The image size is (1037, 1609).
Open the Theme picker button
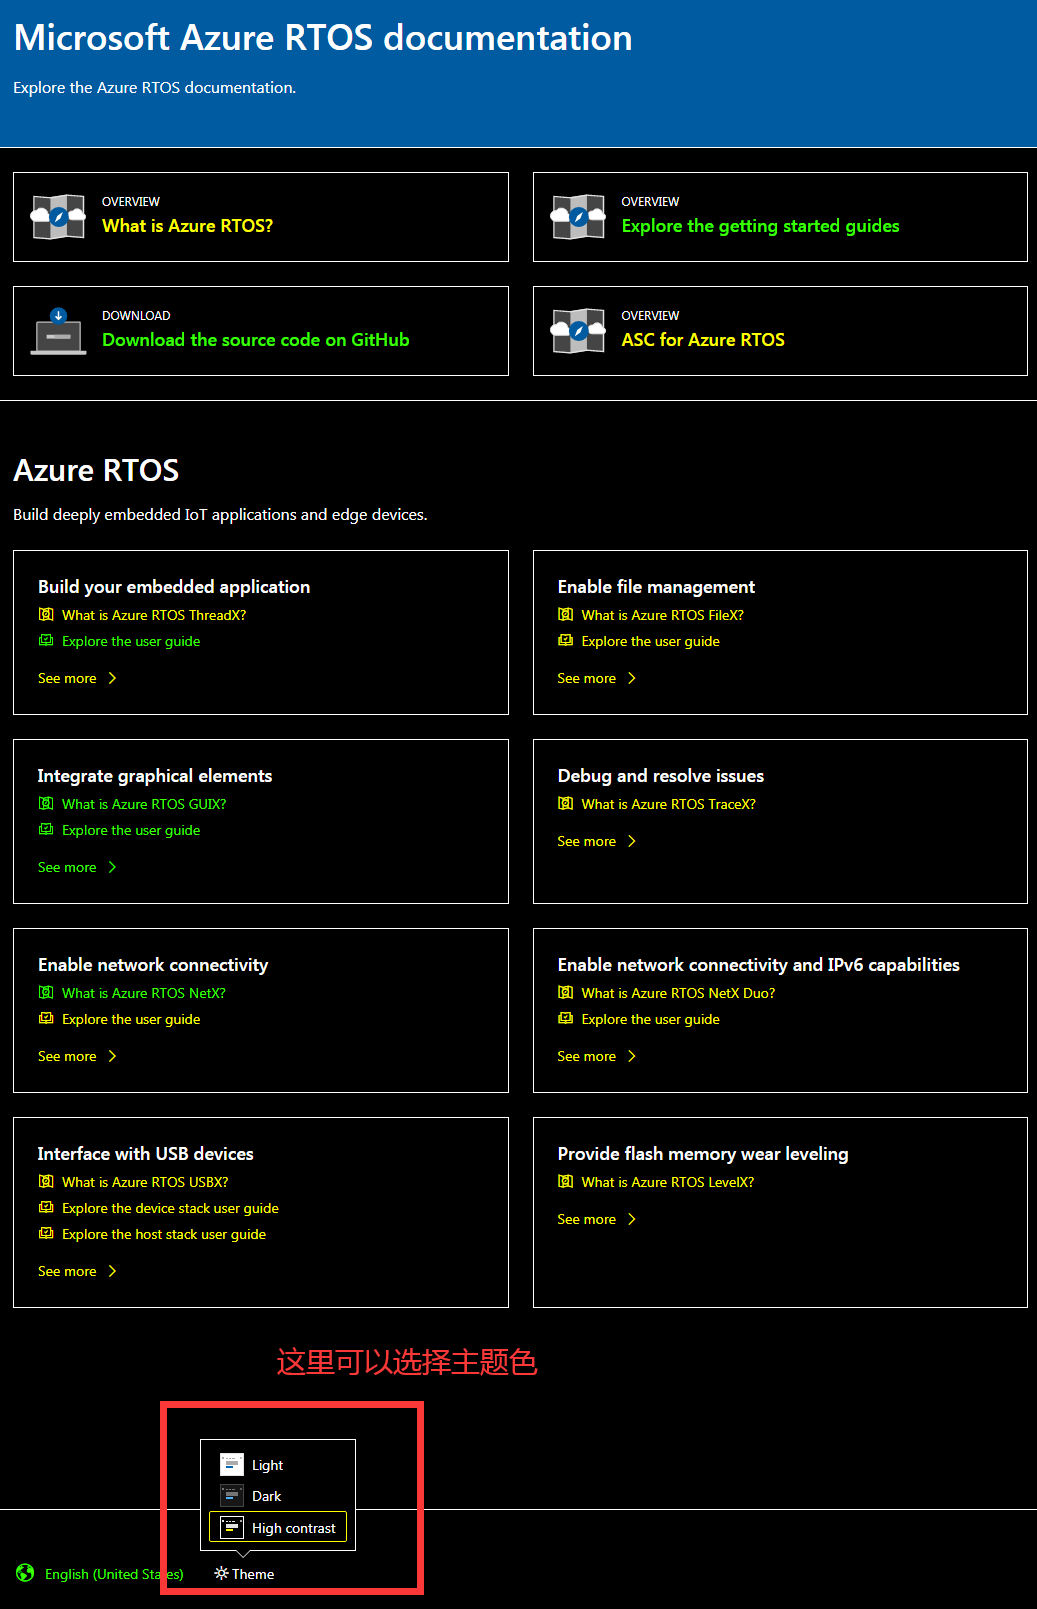[x=244, y=1574]
